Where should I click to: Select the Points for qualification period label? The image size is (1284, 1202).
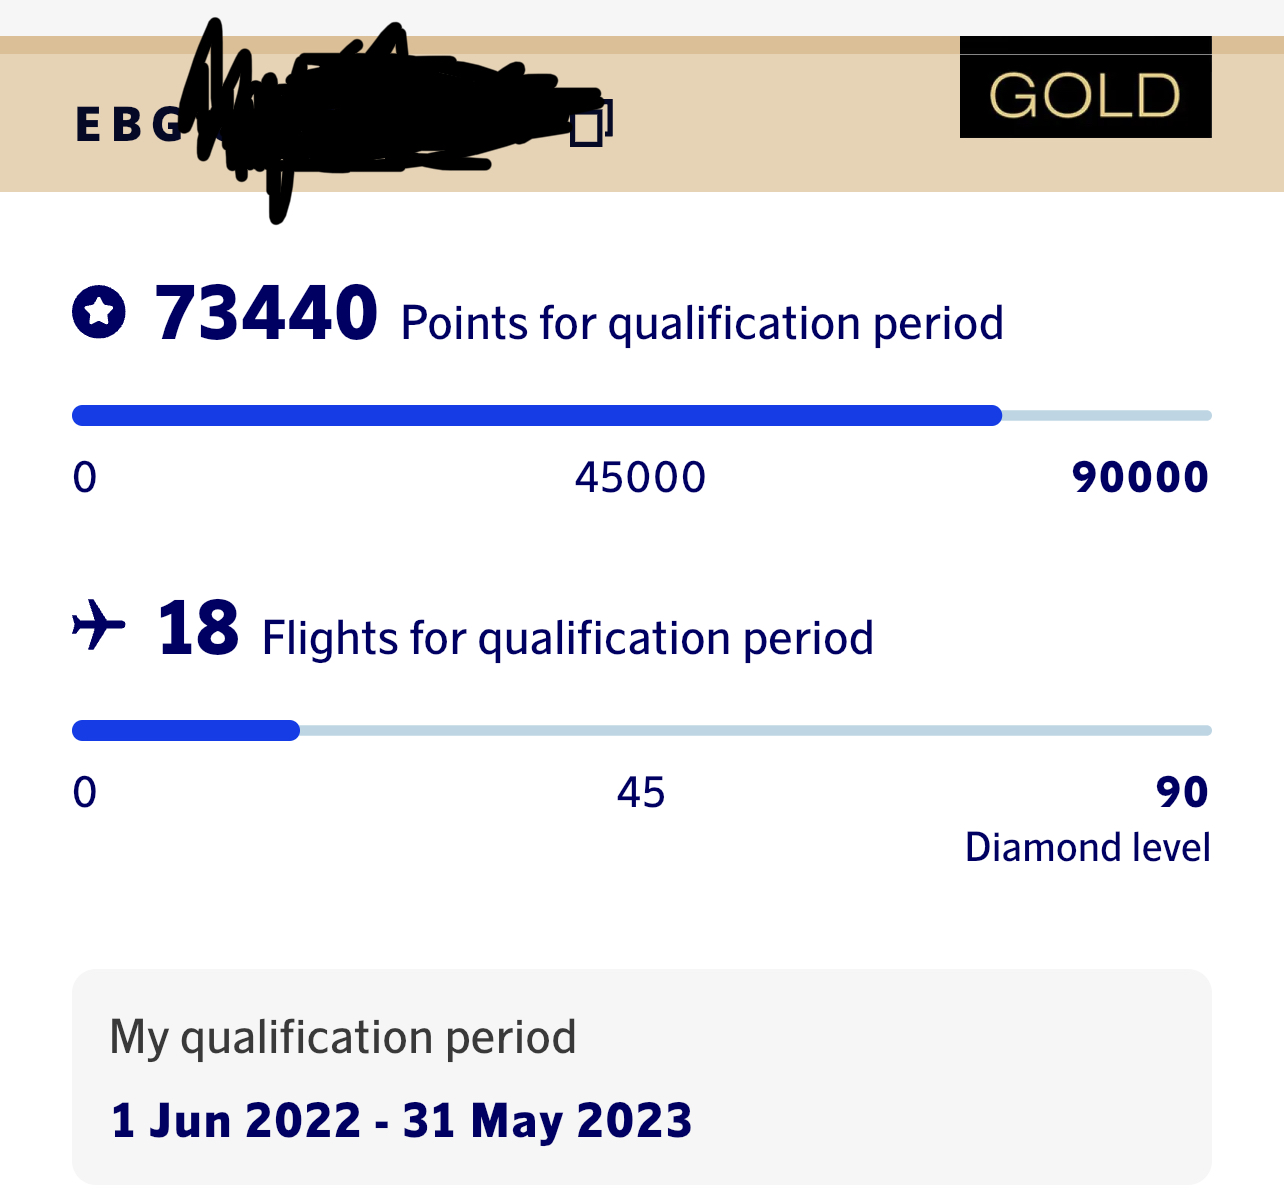click(701, 324)
